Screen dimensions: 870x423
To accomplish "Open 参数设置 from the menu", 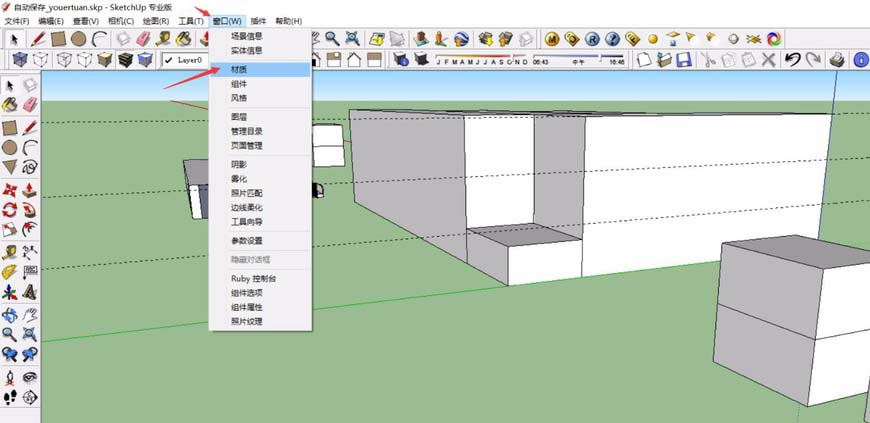I will (247, 241).
